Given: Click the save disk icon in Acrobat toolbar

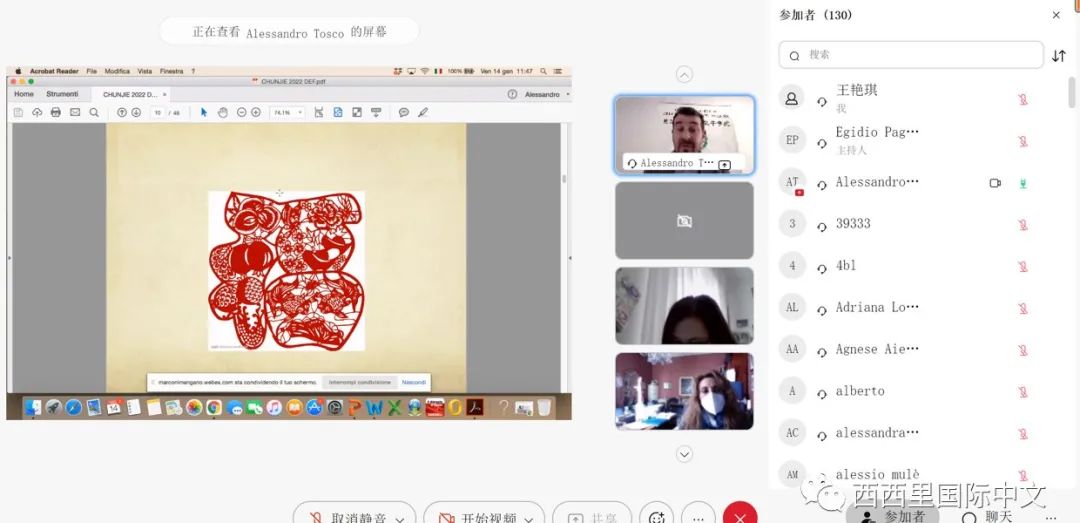Looking at the screenshot, I should click(x=19, y=112).
